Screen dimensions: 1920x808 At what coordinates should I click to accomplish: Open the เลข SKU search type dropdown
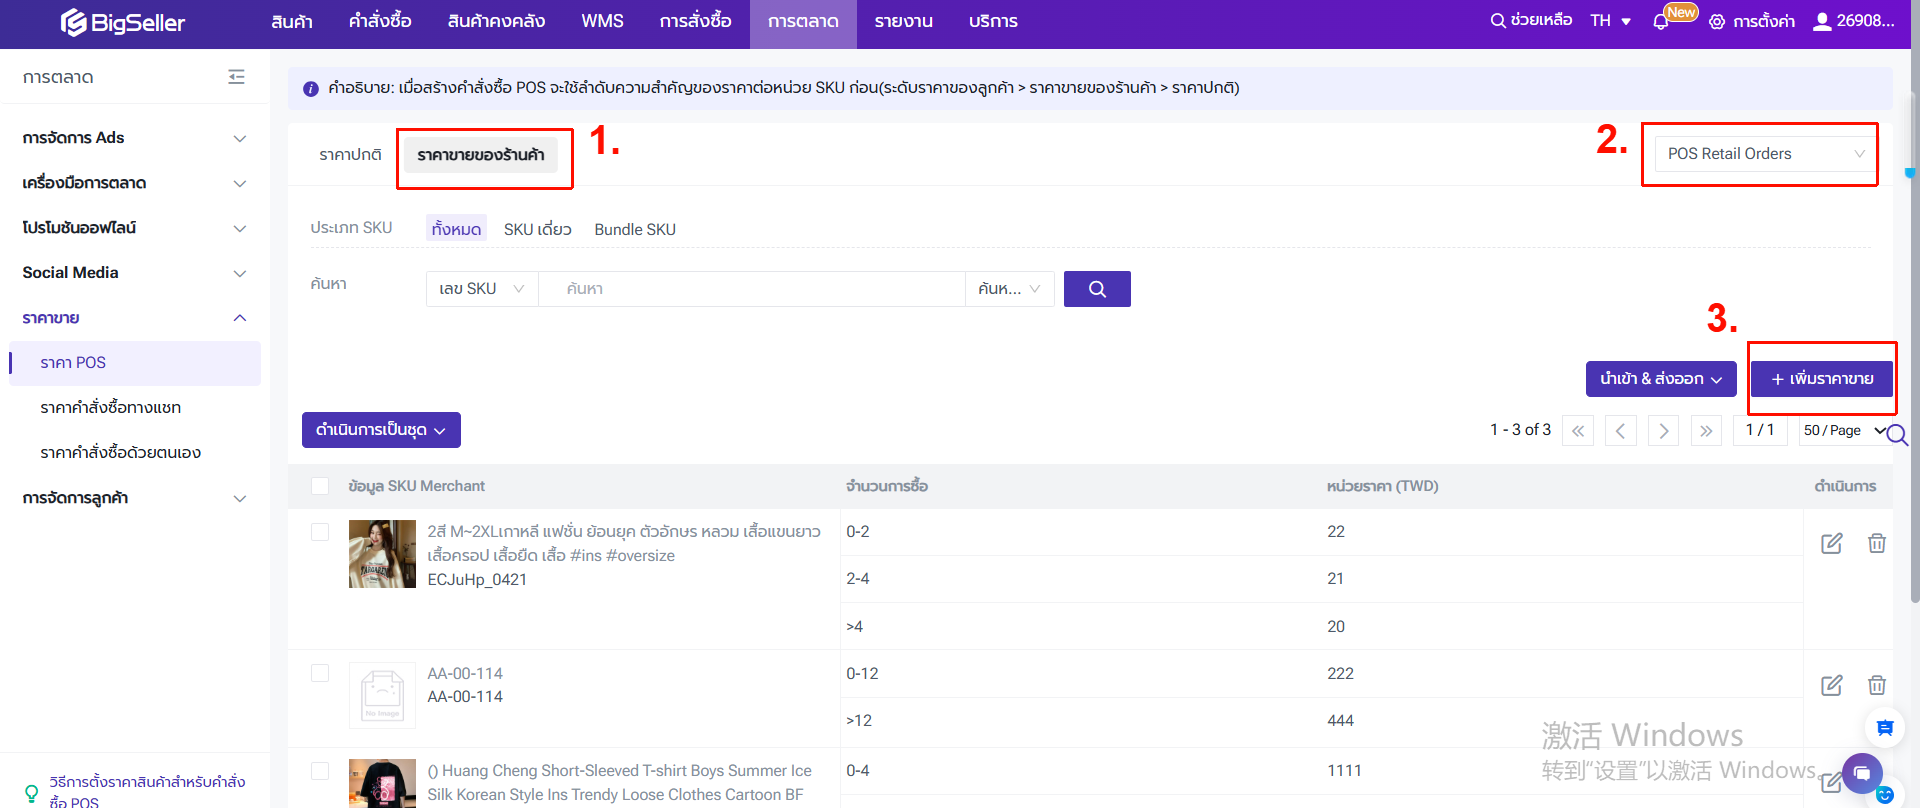tap(481, 289)
